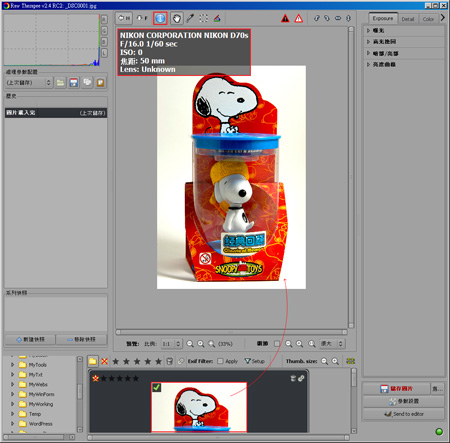Filter by the first rating star
Viewport: 450px width, 443px height.
(x=116, y=361)
